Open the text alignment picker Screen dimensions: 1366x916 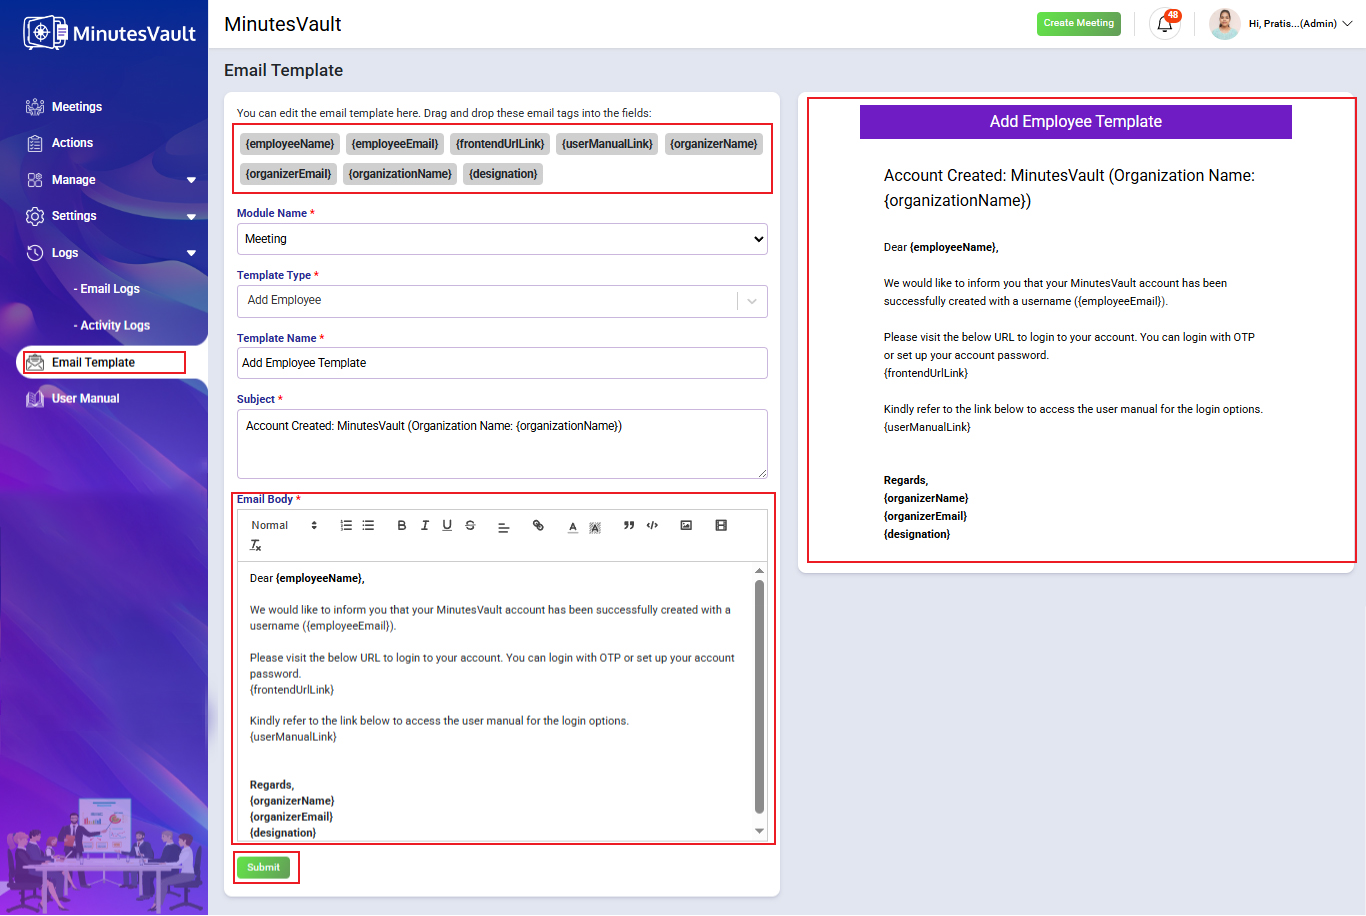(x=503, y=527)
